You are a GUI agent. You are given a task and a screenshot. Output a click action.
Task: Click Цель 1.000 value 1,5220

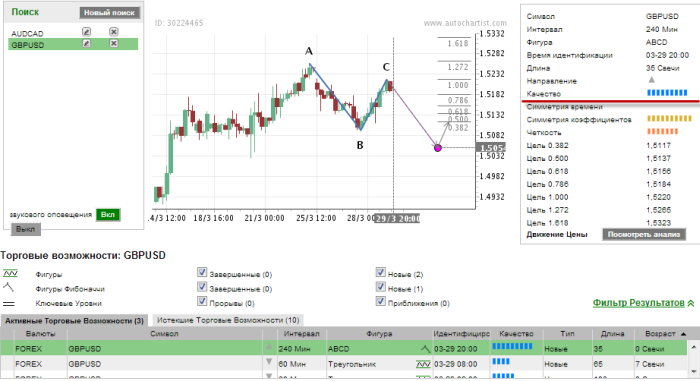[658, 197]
